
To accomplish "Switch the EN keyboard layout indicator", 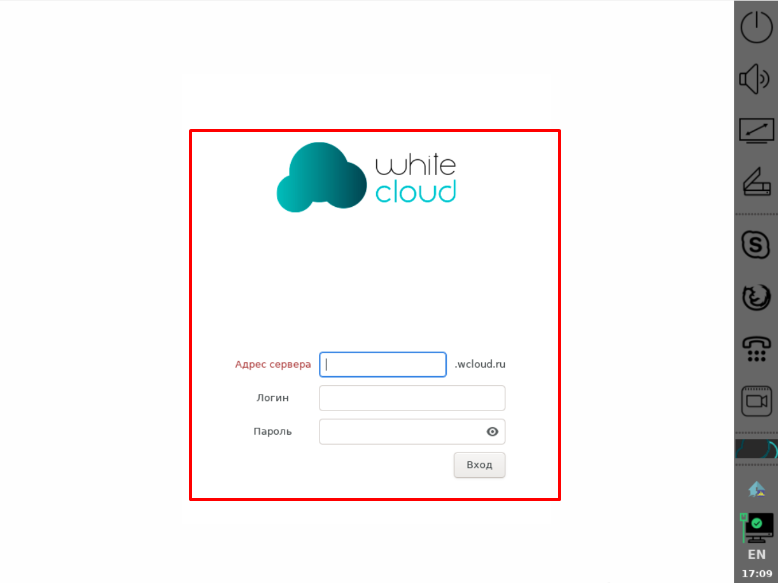I will pos(757,554).
